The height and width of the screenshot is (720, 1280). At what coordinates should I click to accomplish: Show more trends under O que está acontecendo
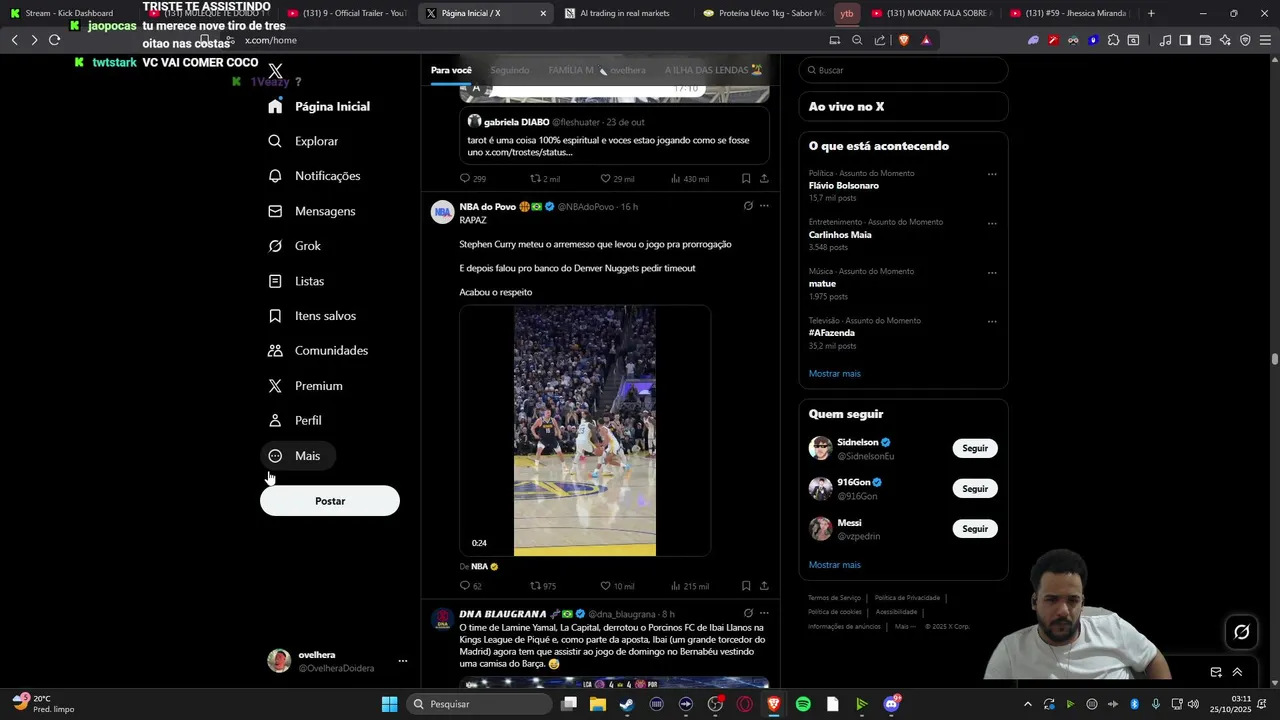(x=835, y=374)
